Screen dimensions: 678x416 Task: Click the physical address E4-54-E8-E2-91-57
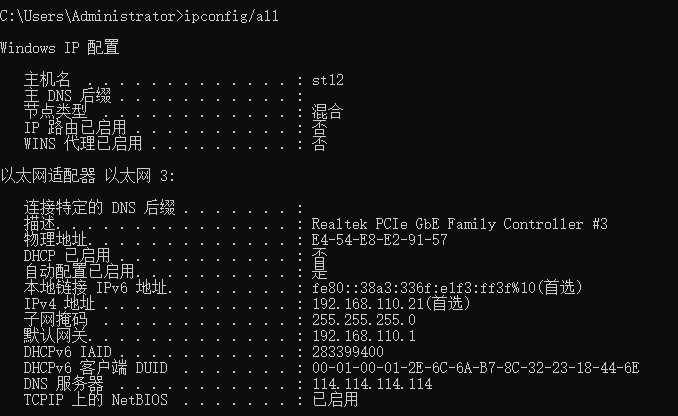click(379, 240)
